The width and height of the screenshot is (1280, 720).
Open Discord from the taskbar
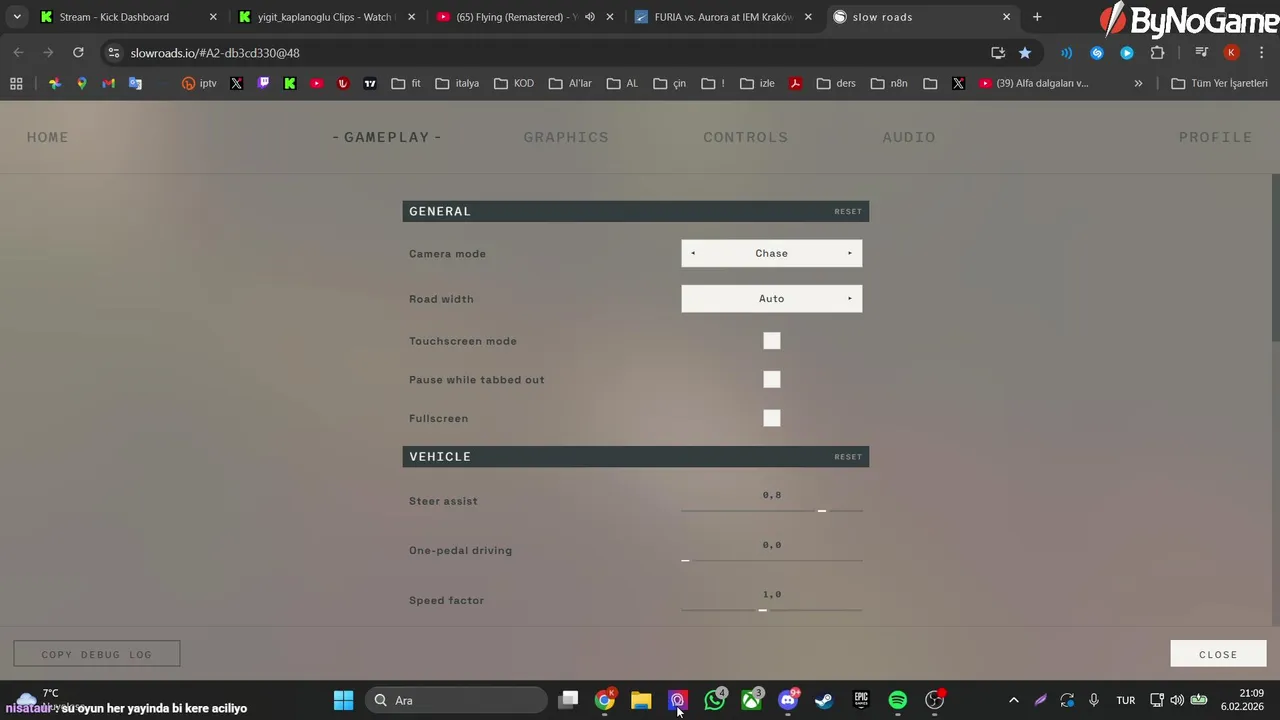click(x=788, y=700)
